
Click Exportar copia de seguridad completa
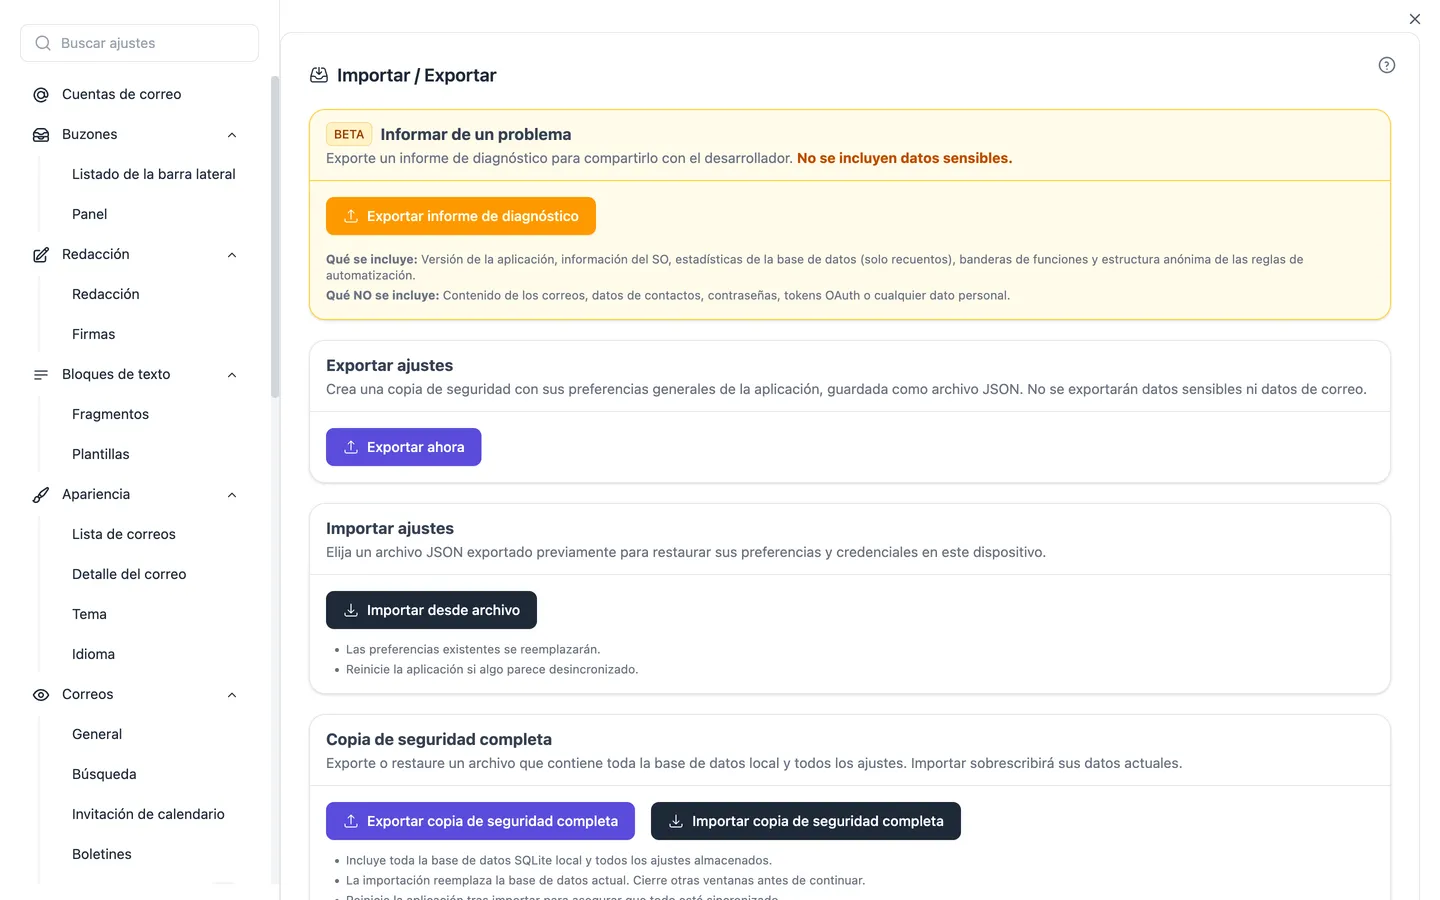(x=480, y=821)
